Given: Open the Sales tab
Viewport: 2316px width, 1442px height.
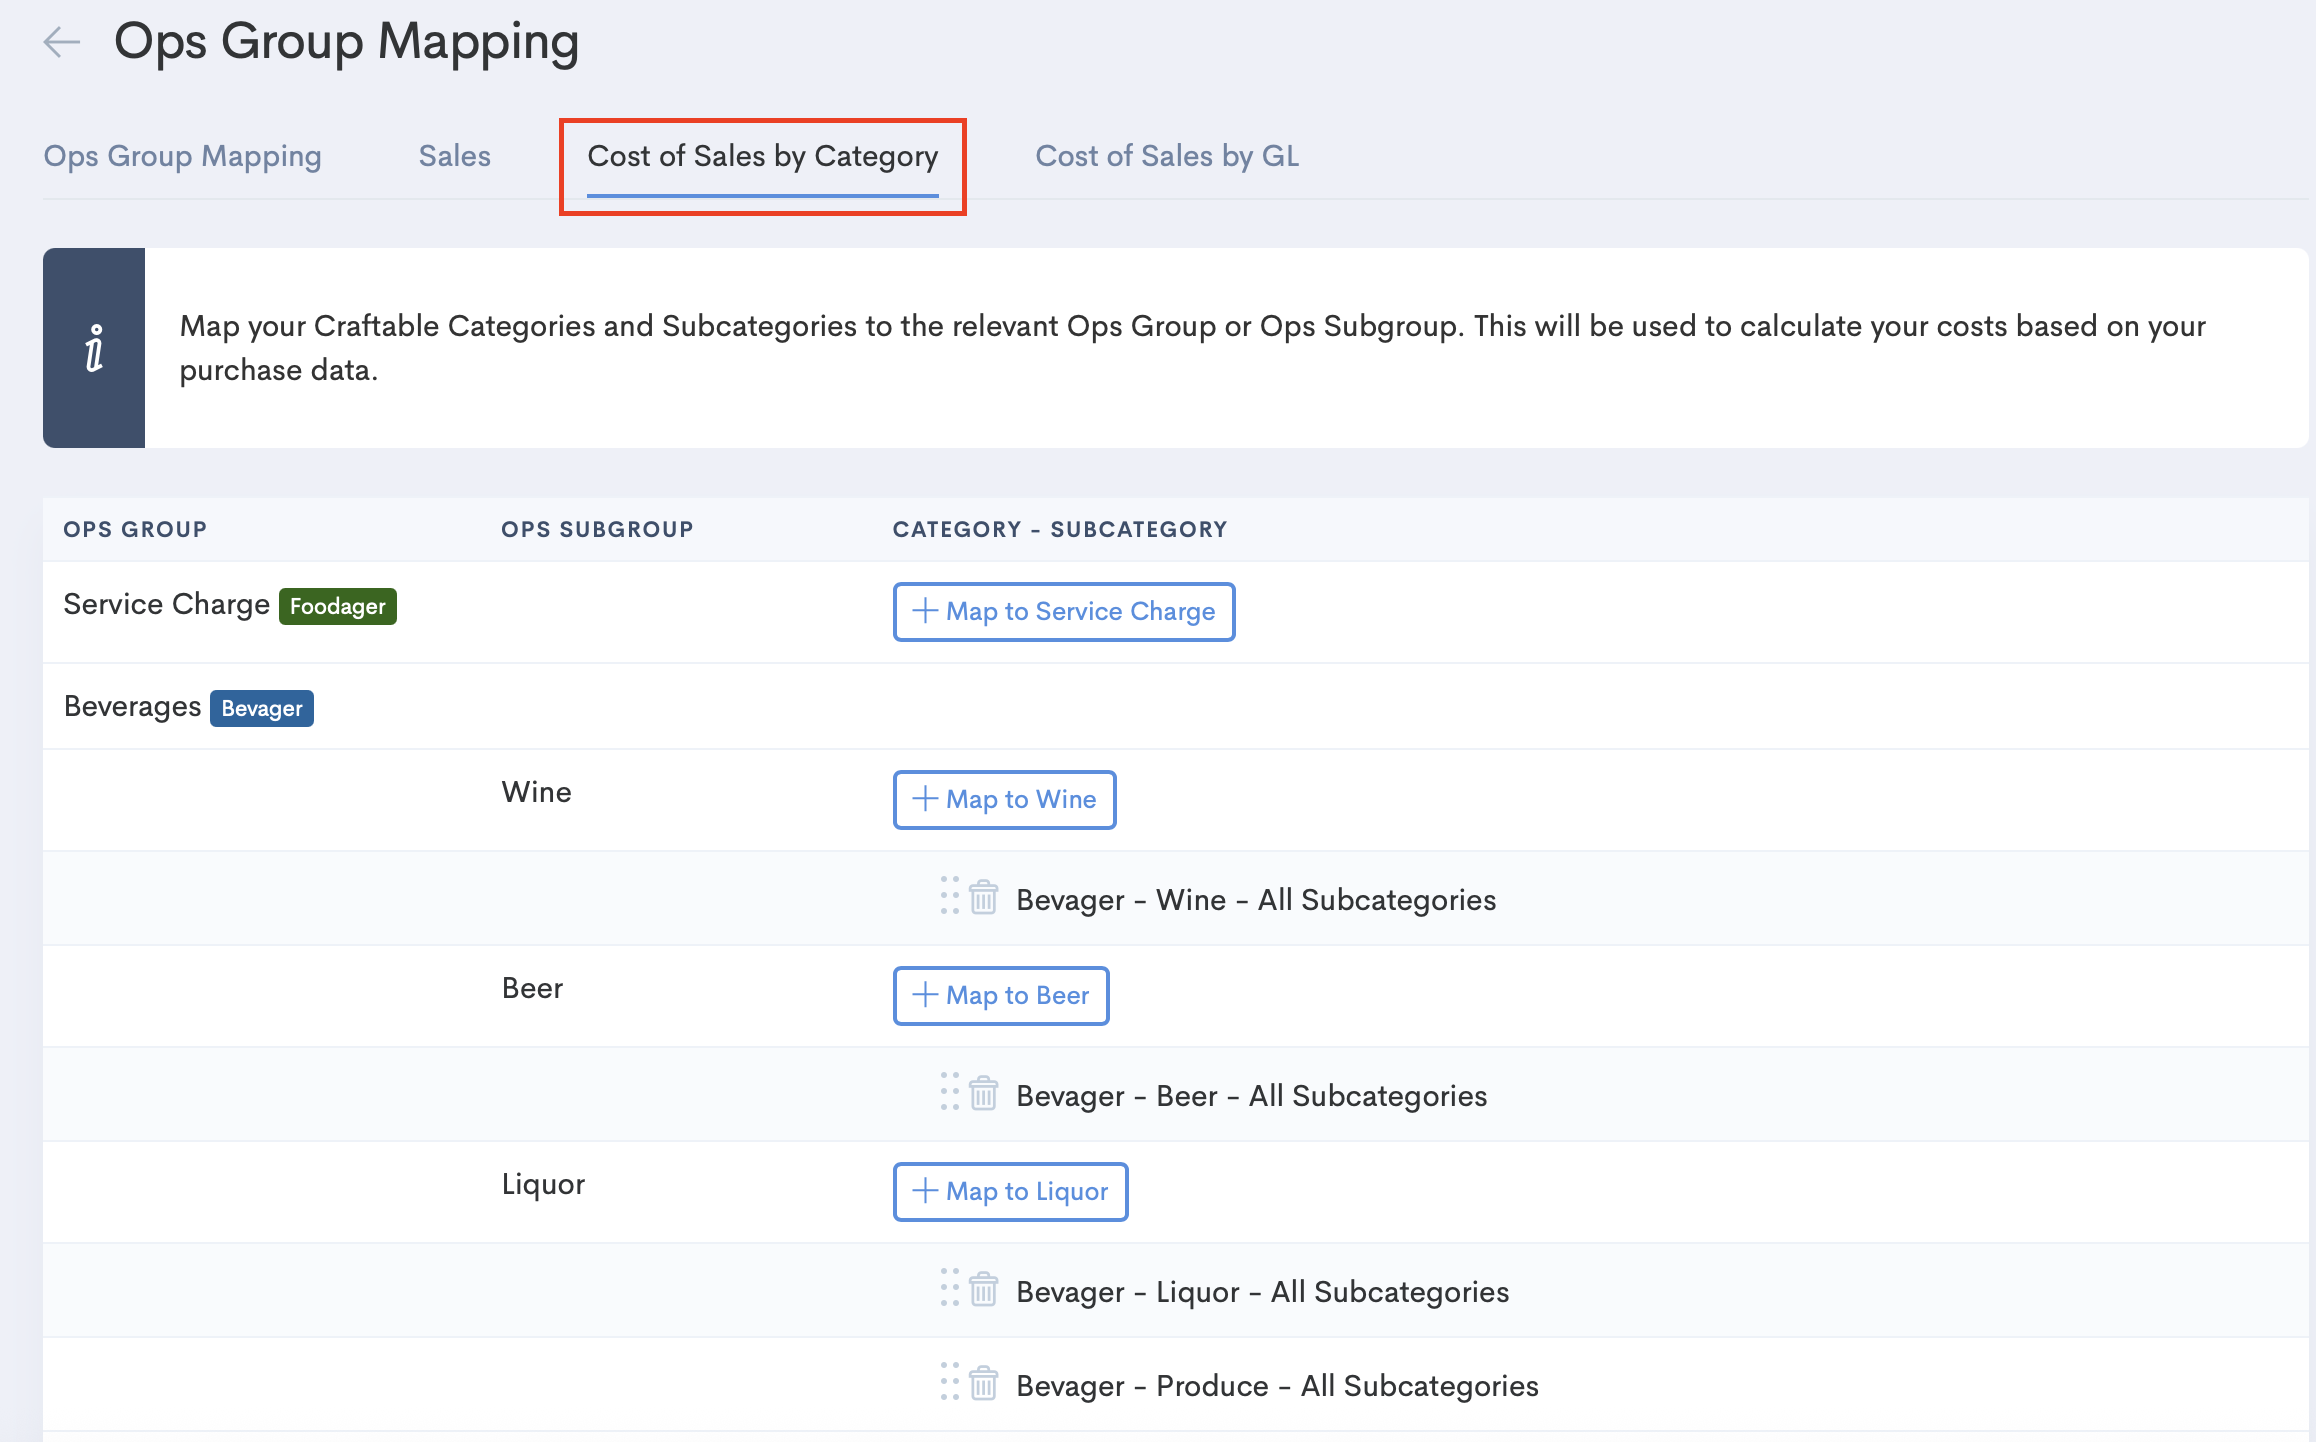Looking at the screenshot, I should (x=454, y=156).
